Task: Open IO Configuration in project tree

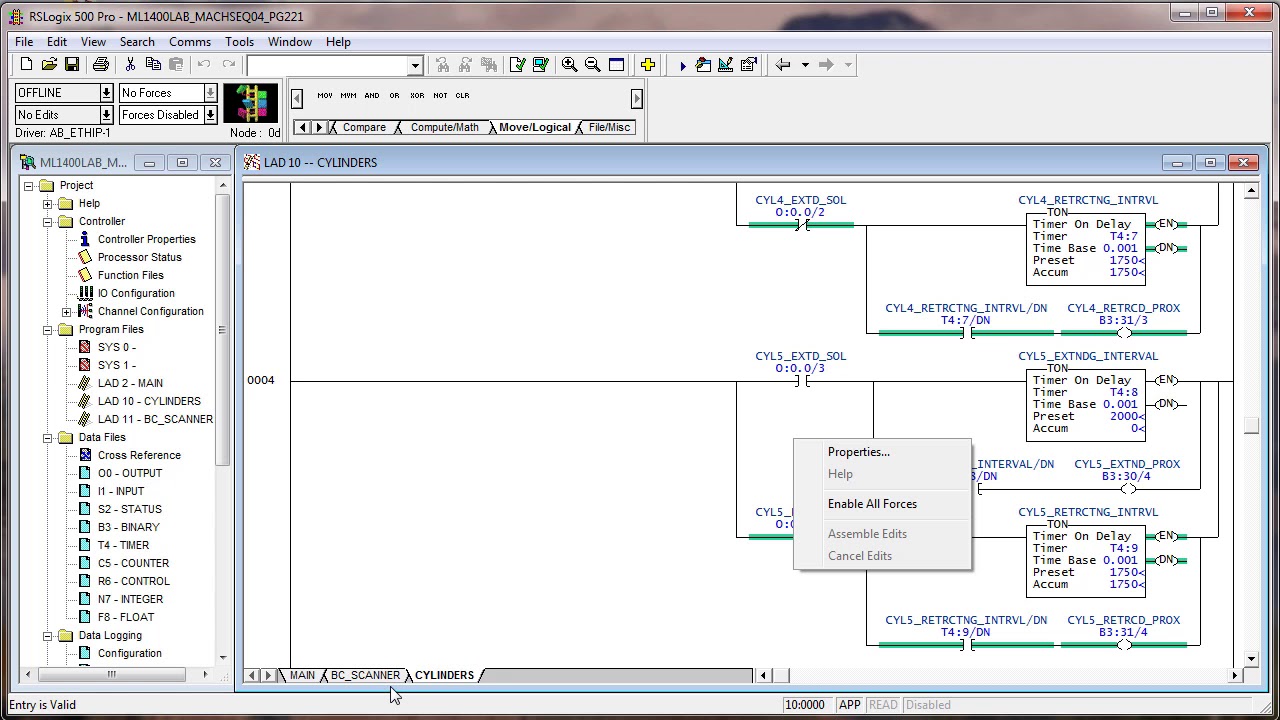Action: (x=136, y=294)
